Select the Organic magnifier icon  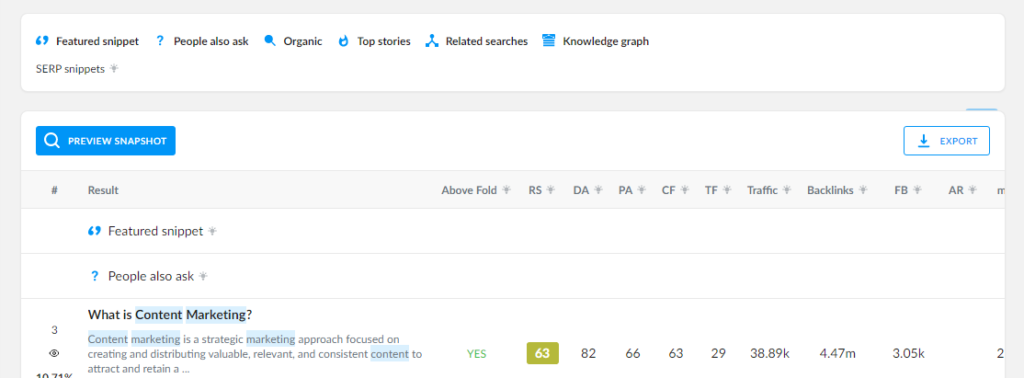(x=270, y=41)
